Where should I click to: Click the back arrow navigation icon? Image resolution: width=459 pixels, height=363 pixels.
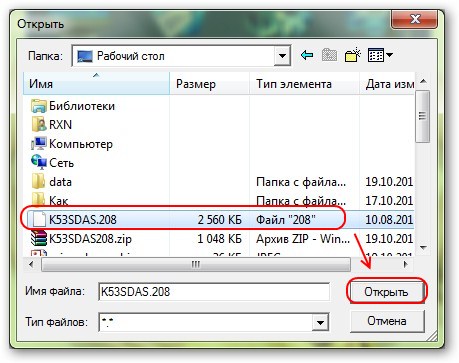(x=306, y=55)
